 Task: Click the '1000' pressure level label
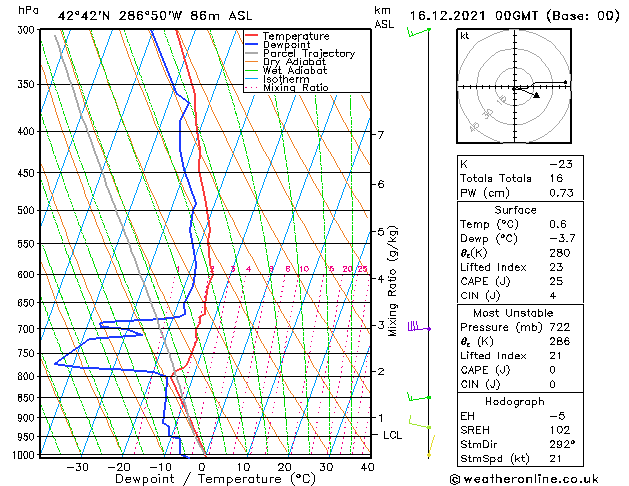click(24, 455)
